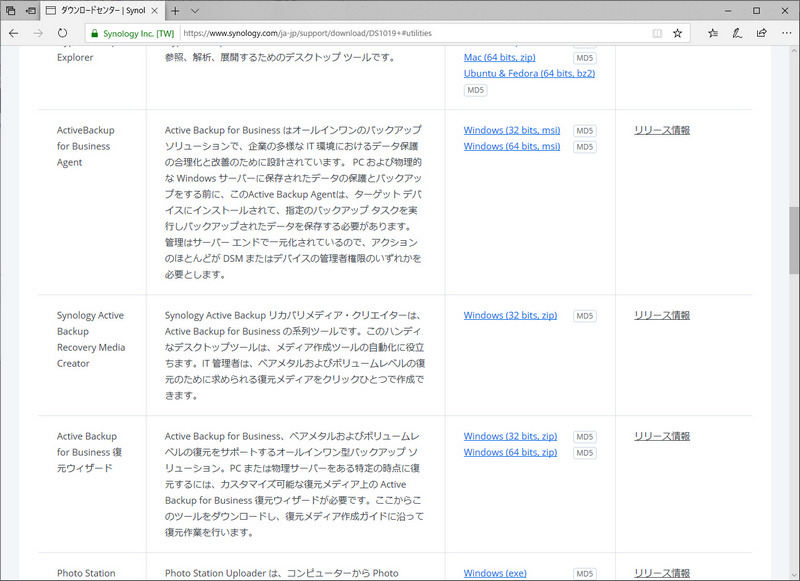The height and width of the screenshot is (581, 800).
Task: Refresh the Synology download page
Action: click(x=62, y=33)
